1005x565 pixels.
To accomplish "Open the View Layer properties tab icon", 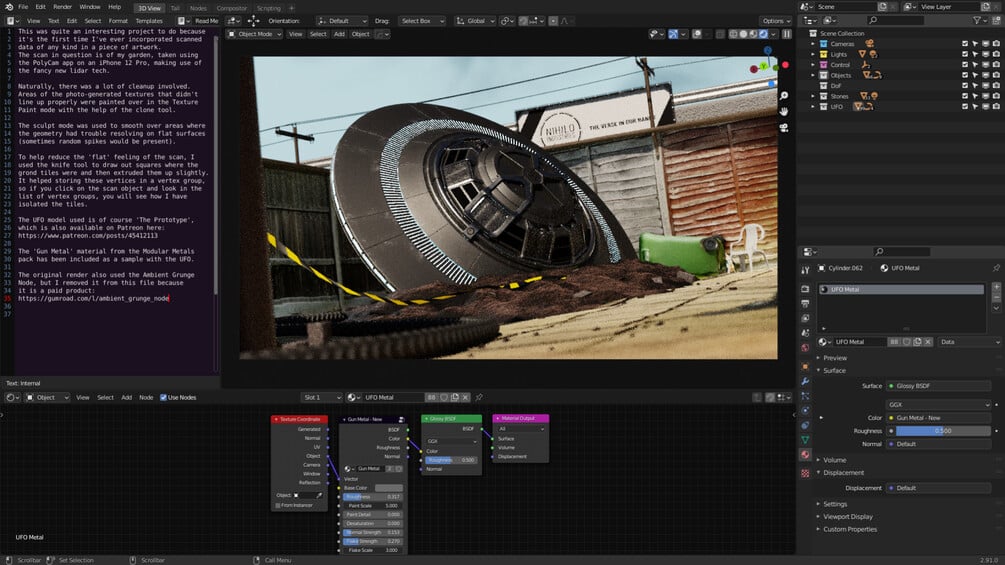I will [805, 318].
